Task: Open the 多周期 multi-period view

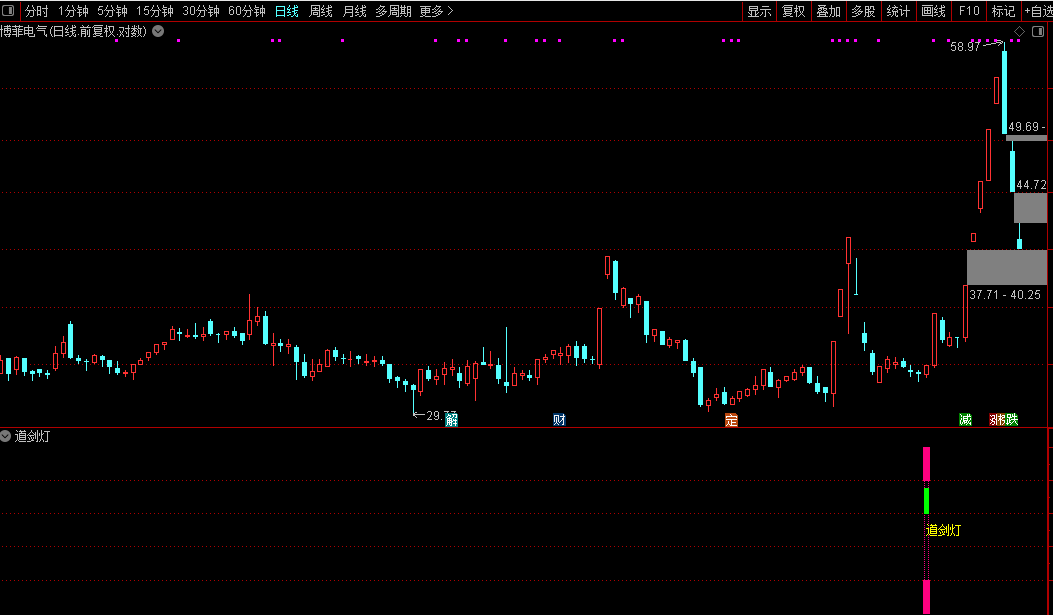Action: pos(394,11)
